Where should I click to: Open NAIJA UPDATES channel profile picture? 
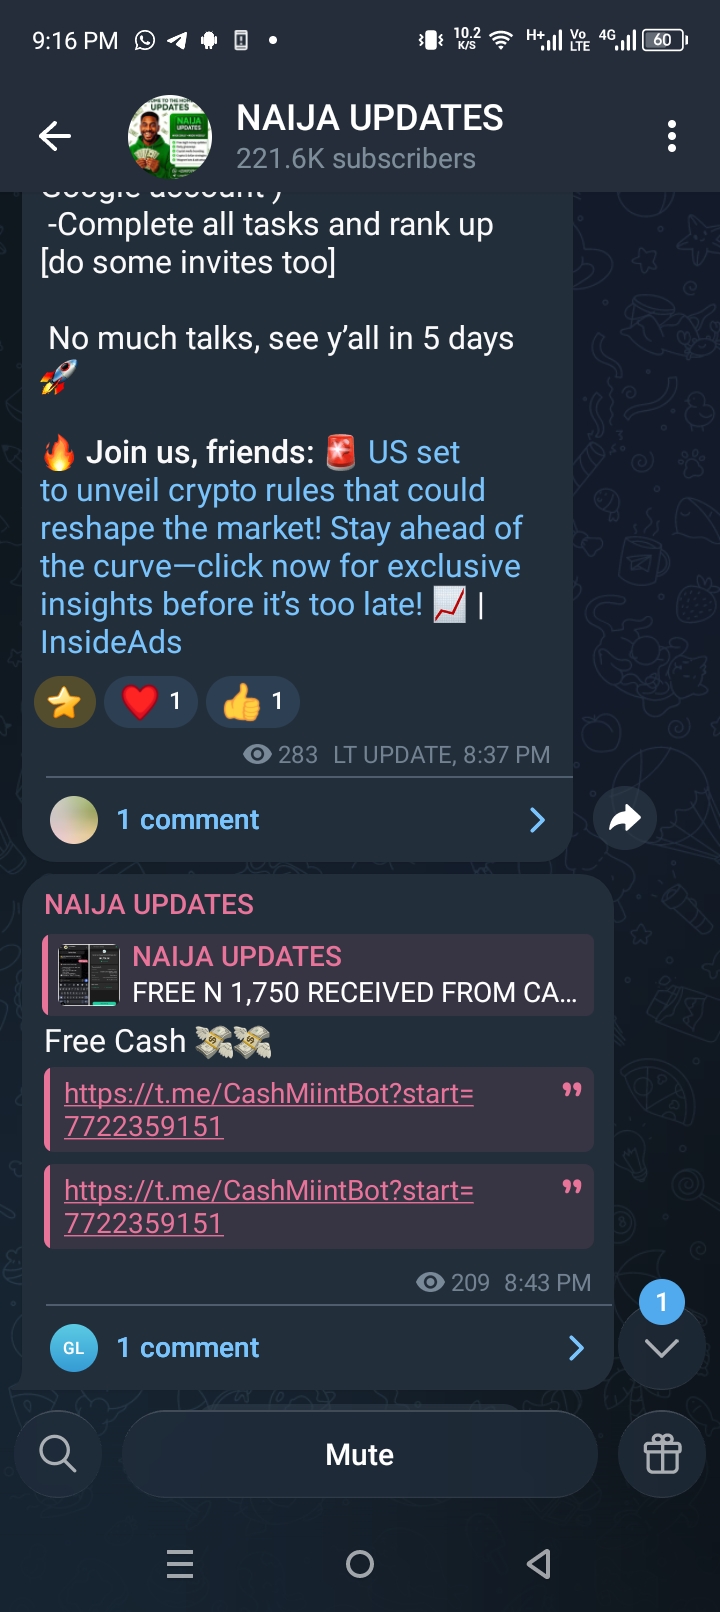click(x=170, y=137)
